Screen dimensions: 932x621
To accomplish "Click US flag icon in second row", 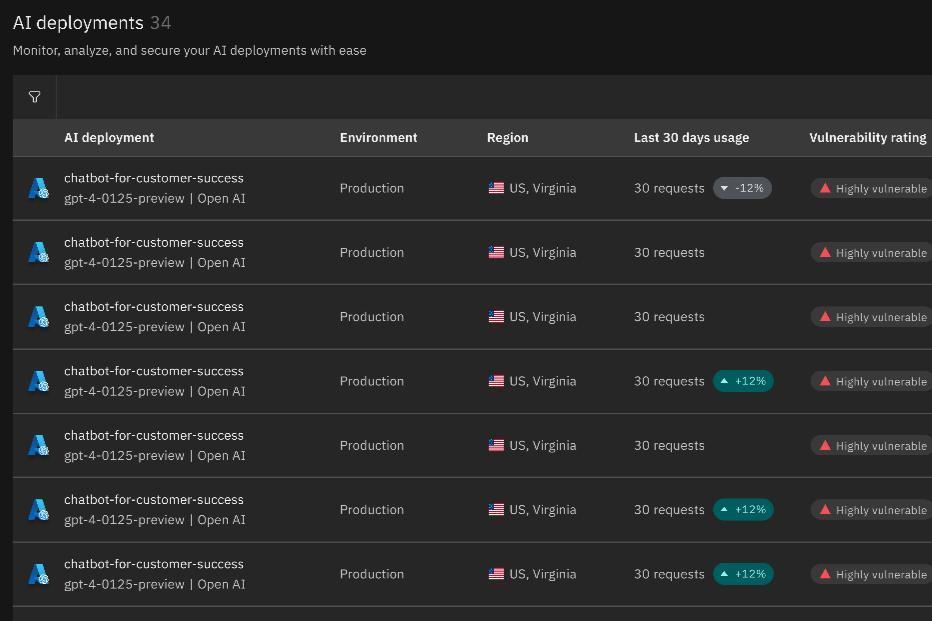I will (496, 253).
